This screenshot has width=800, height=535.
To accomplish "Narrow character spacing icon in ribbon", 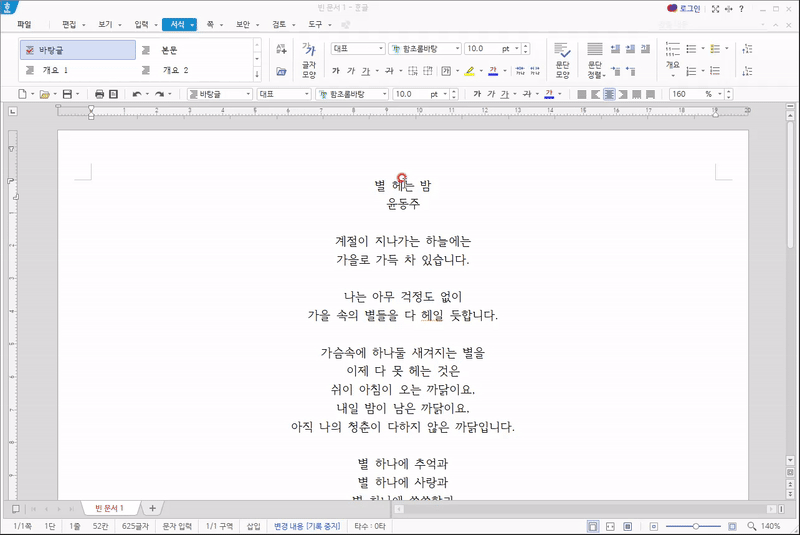I will [520, 71].
